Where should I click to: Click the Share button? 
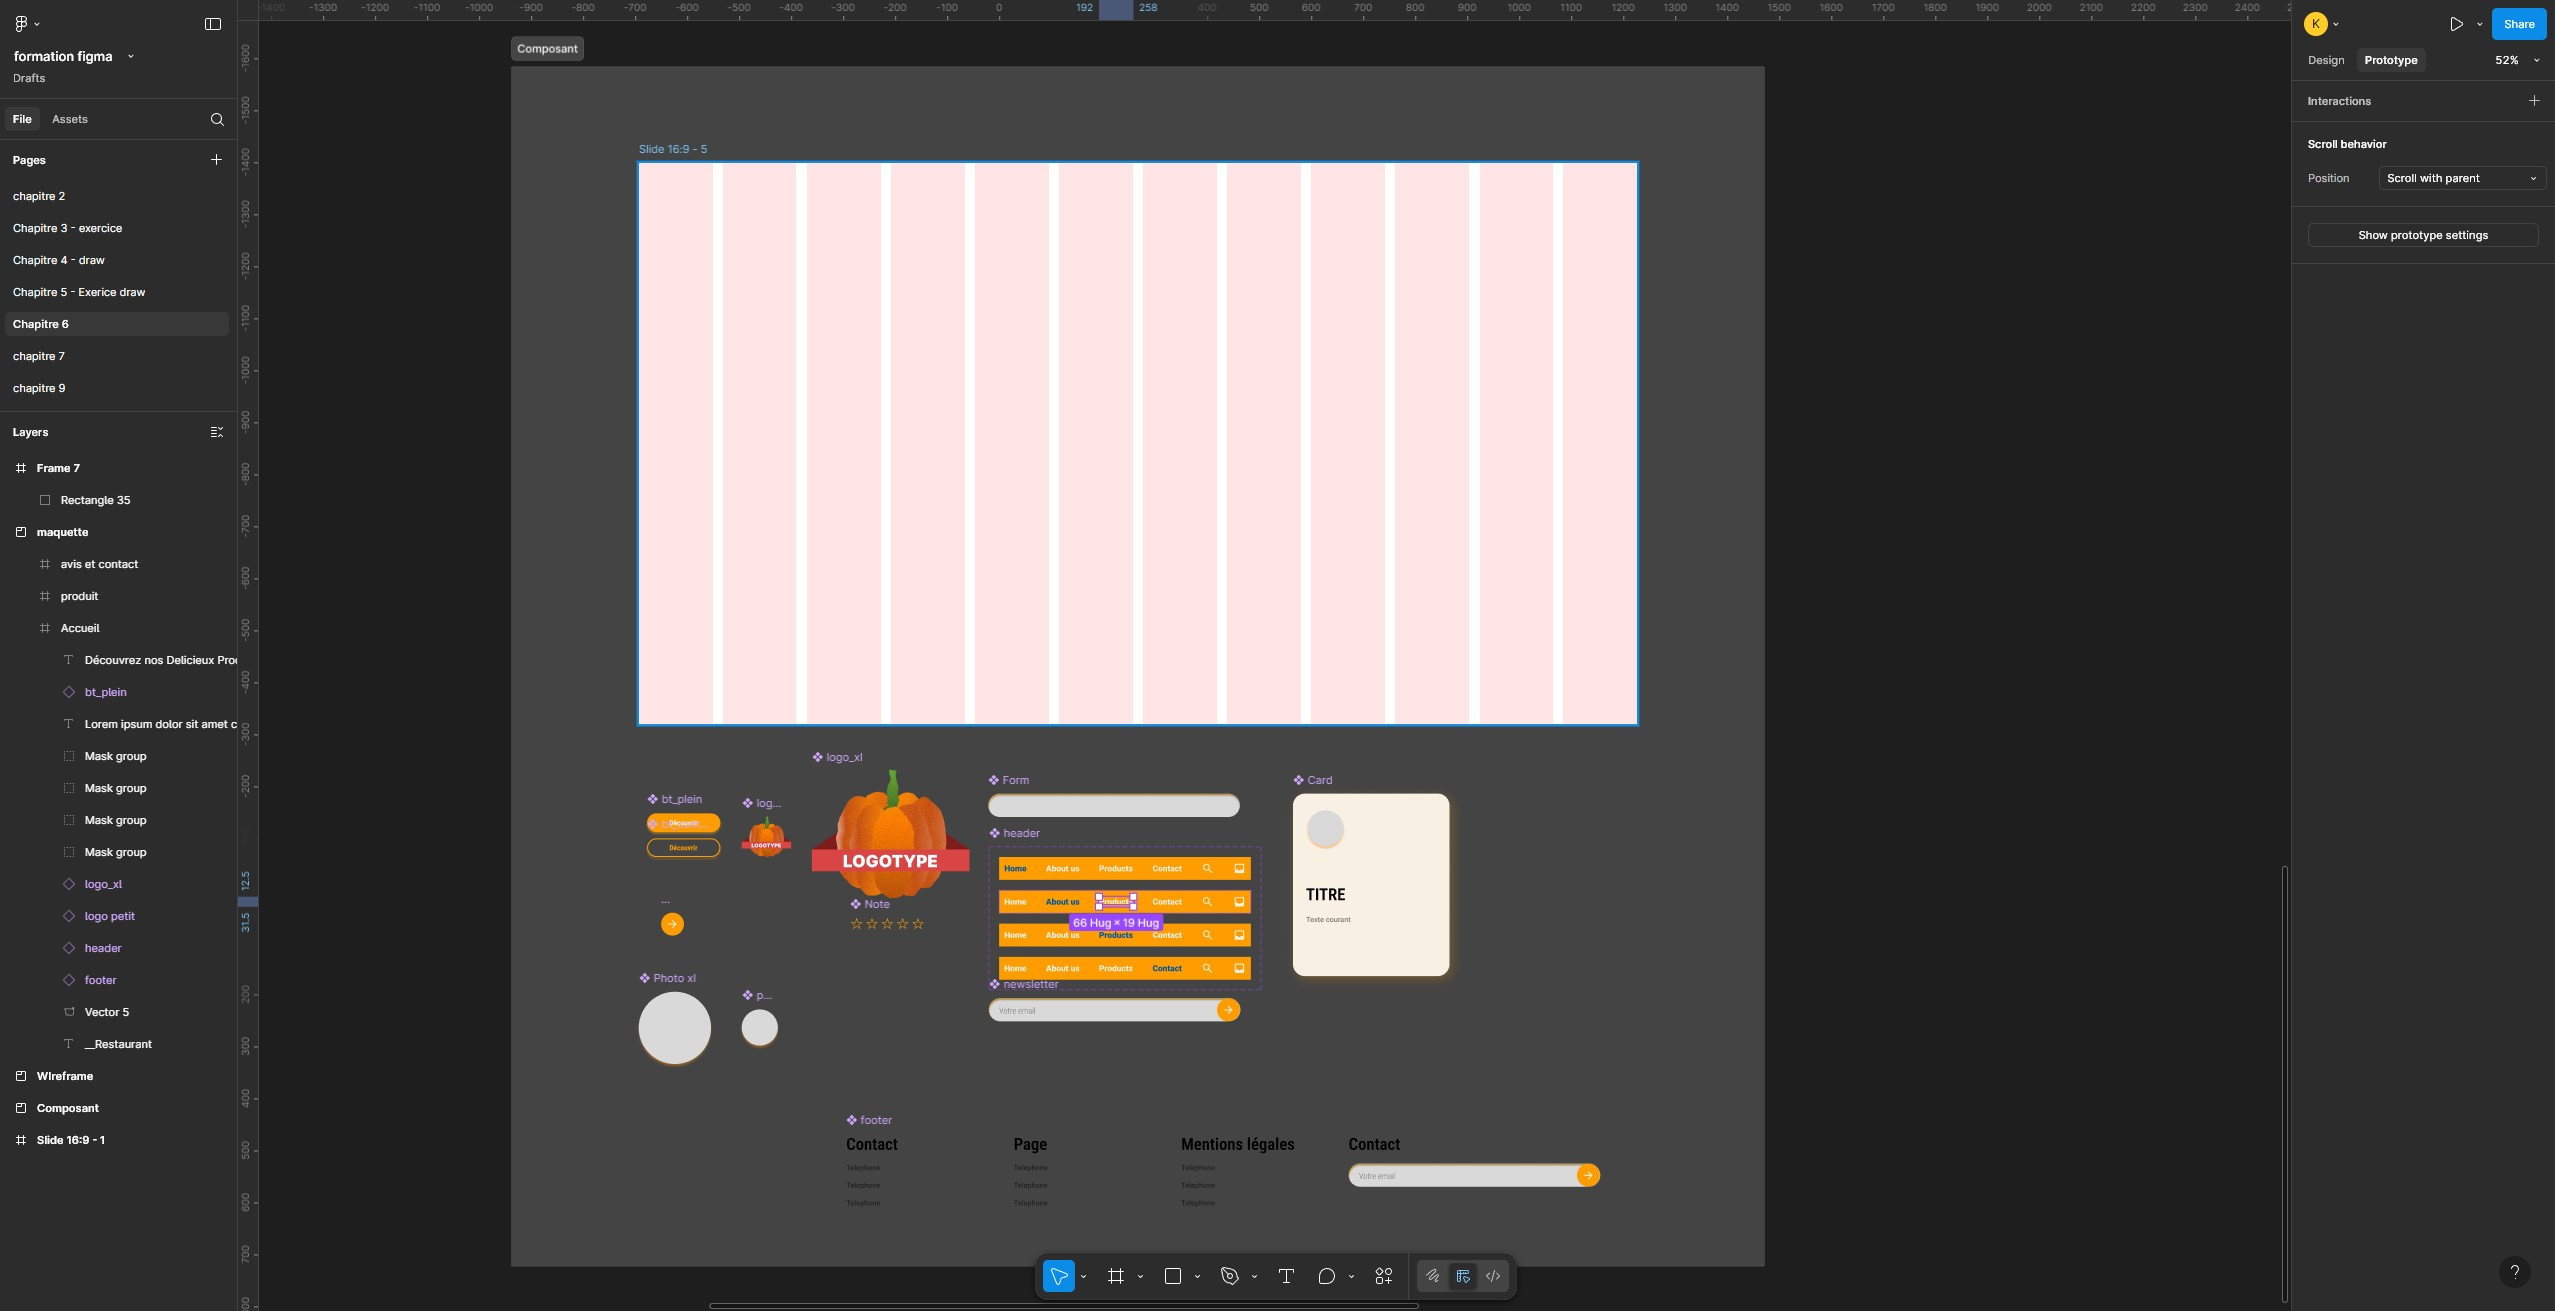(x=2519, y=24)
